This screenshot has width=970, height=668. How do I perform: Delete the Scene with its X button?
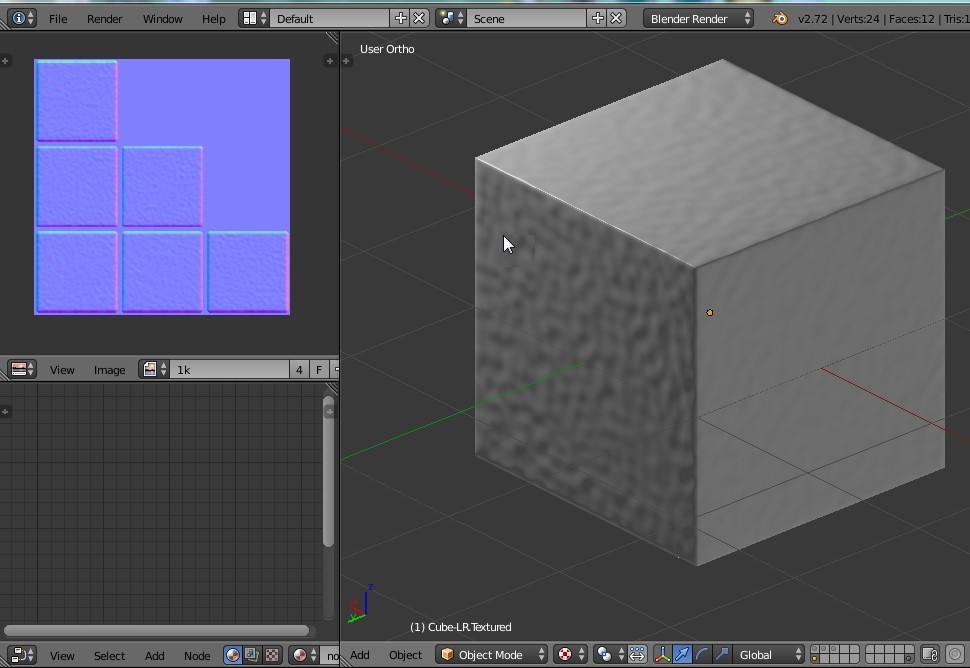[x=617, y=18]
